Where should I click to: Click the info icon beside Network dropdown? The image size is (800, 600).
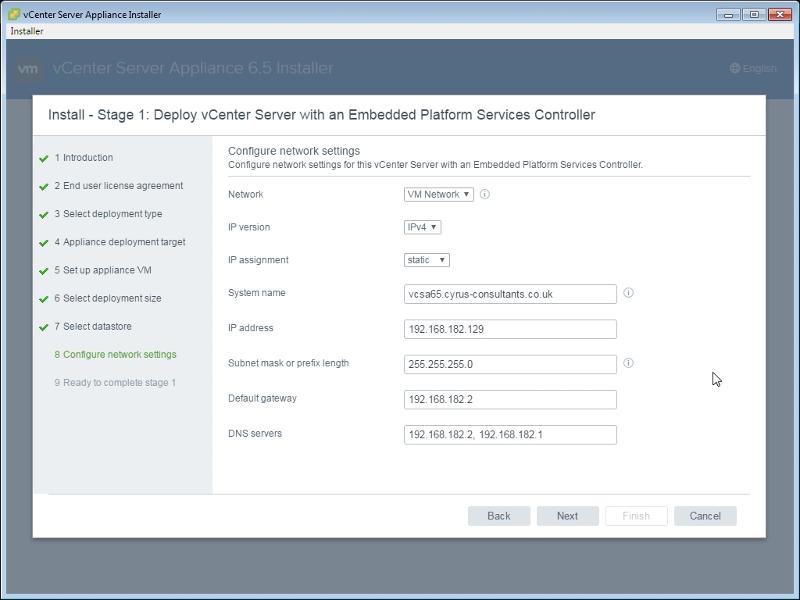point(485,194)
